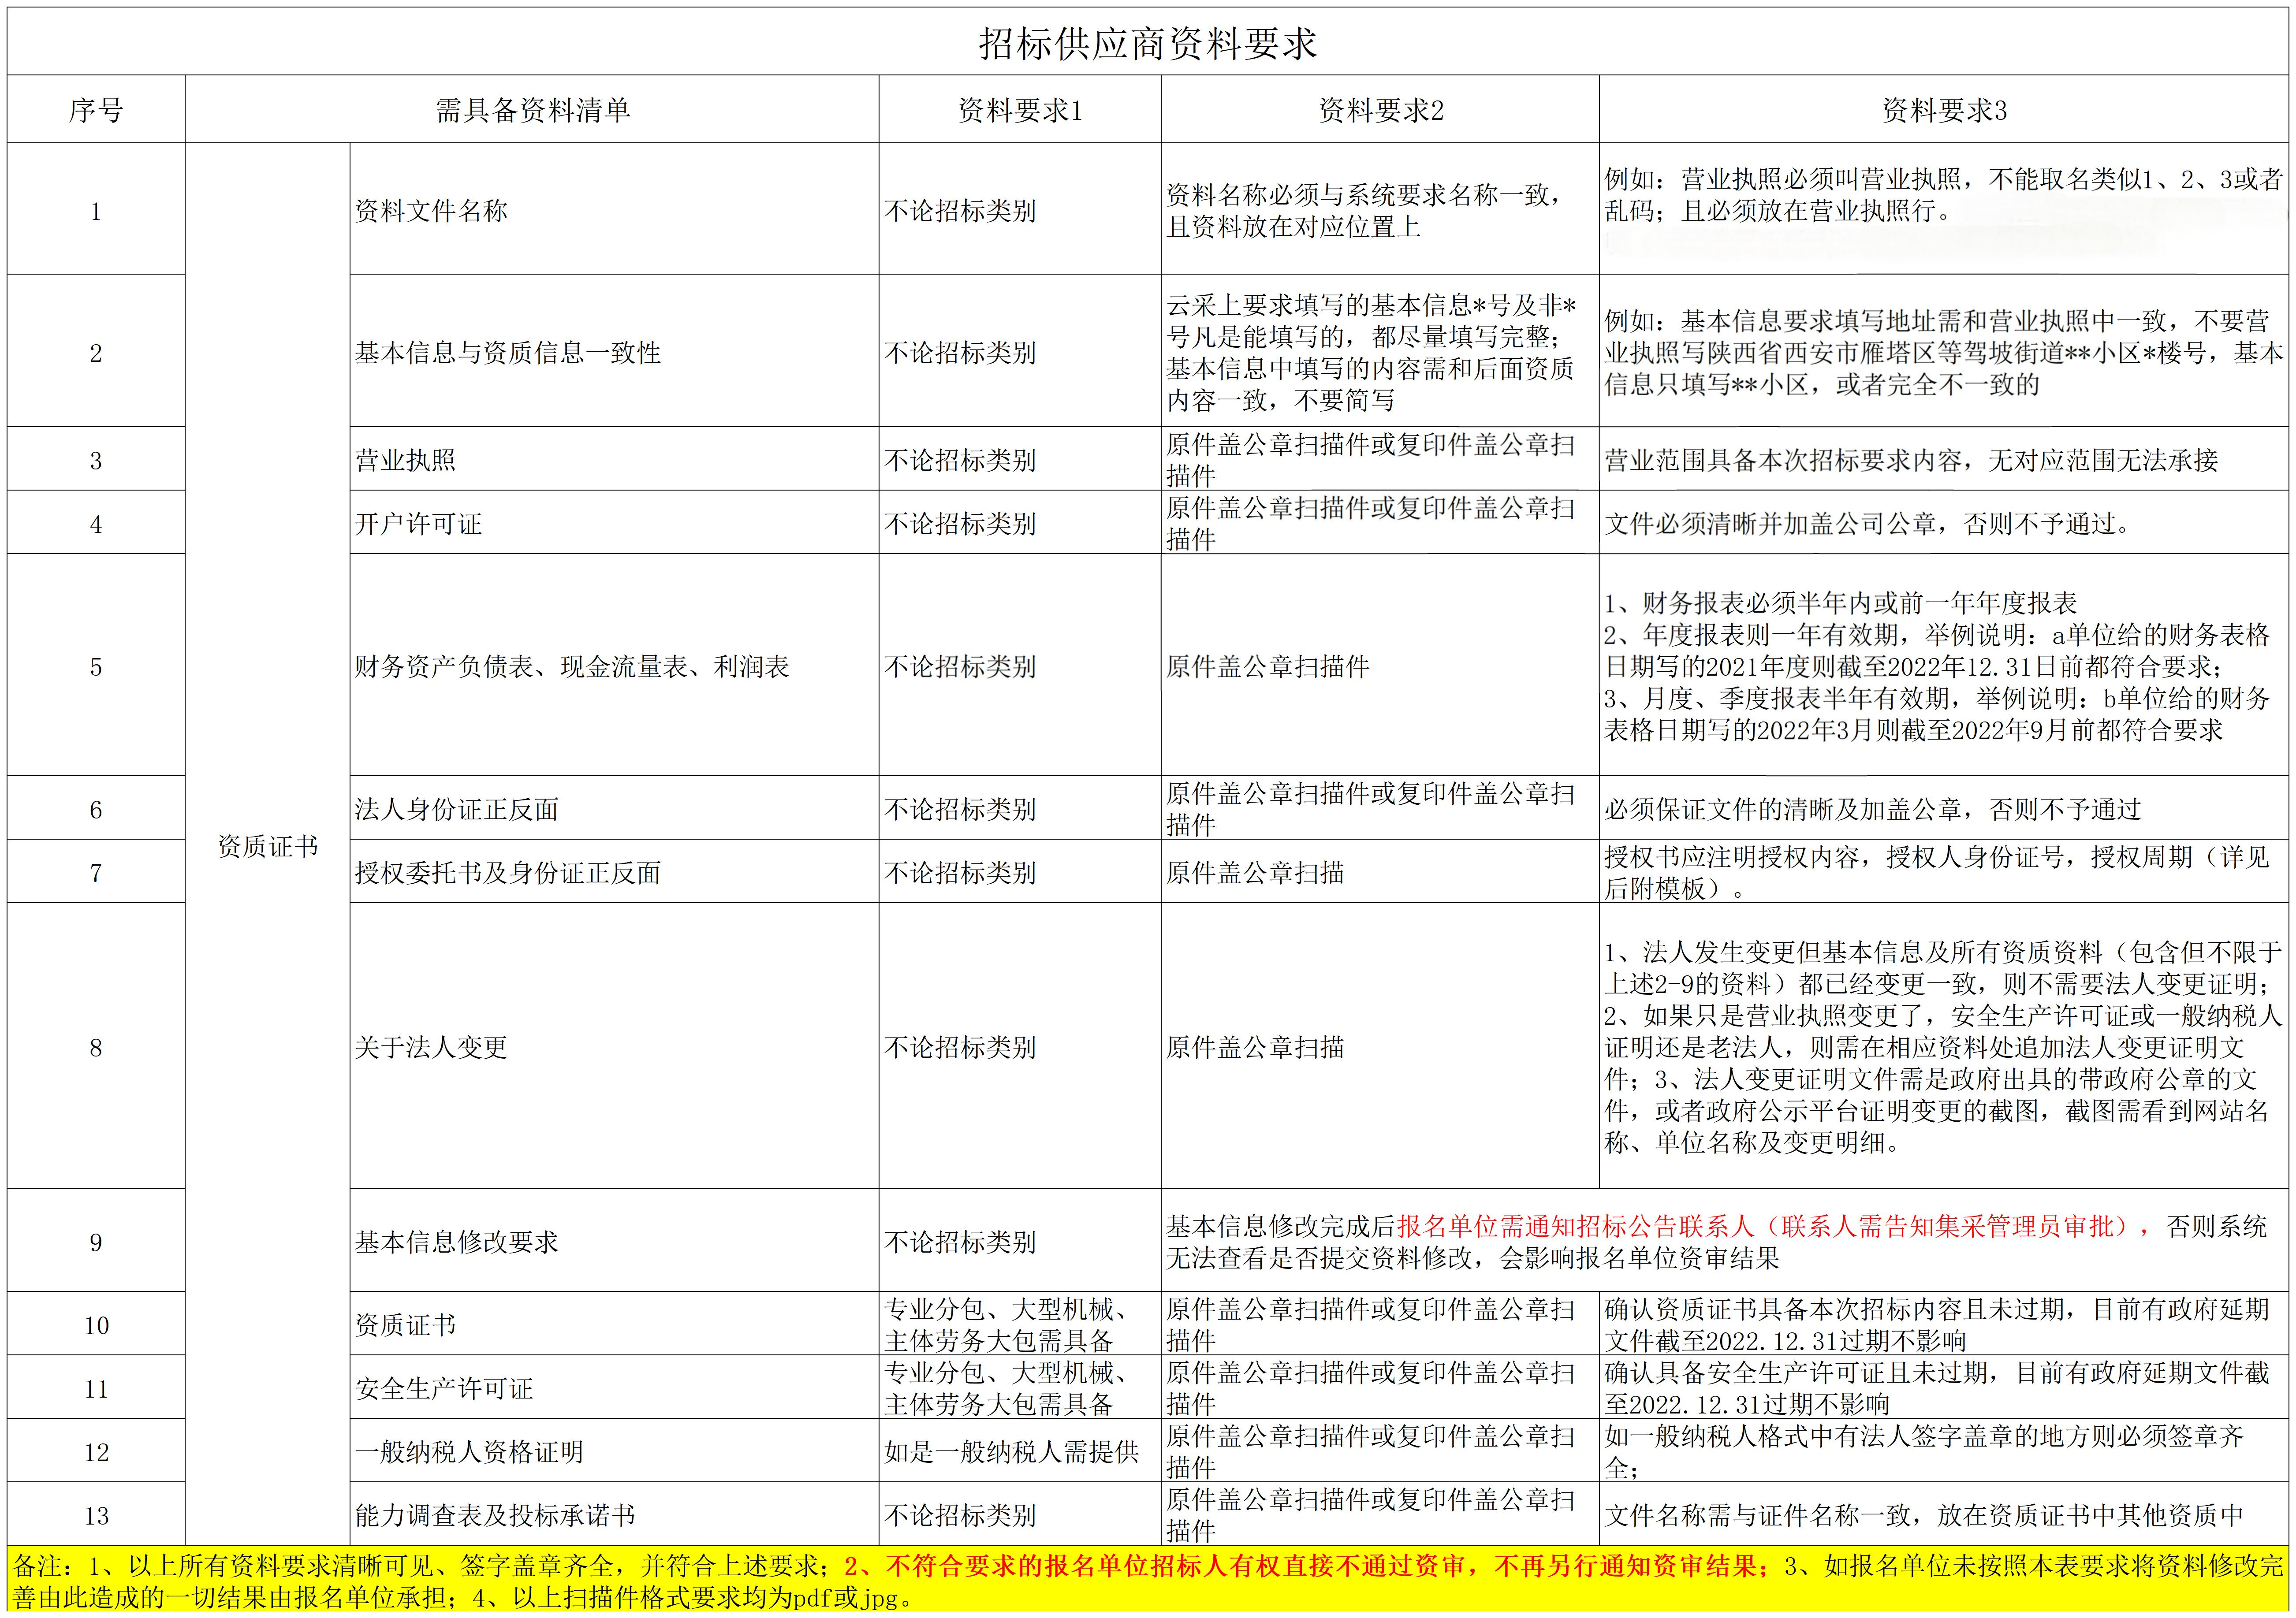The height and width of the screenshot is (1618, 2296).
Task: Click the table title 招标供应商资料要求
Action: pyautogui.click(x=1148, y=44)
